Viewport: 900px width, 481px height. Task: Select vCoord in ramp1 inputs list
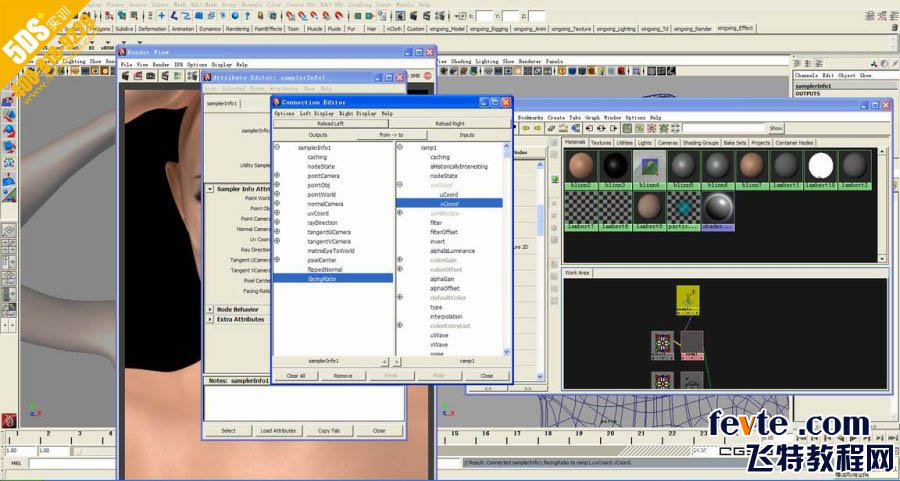tap(449, 203)
